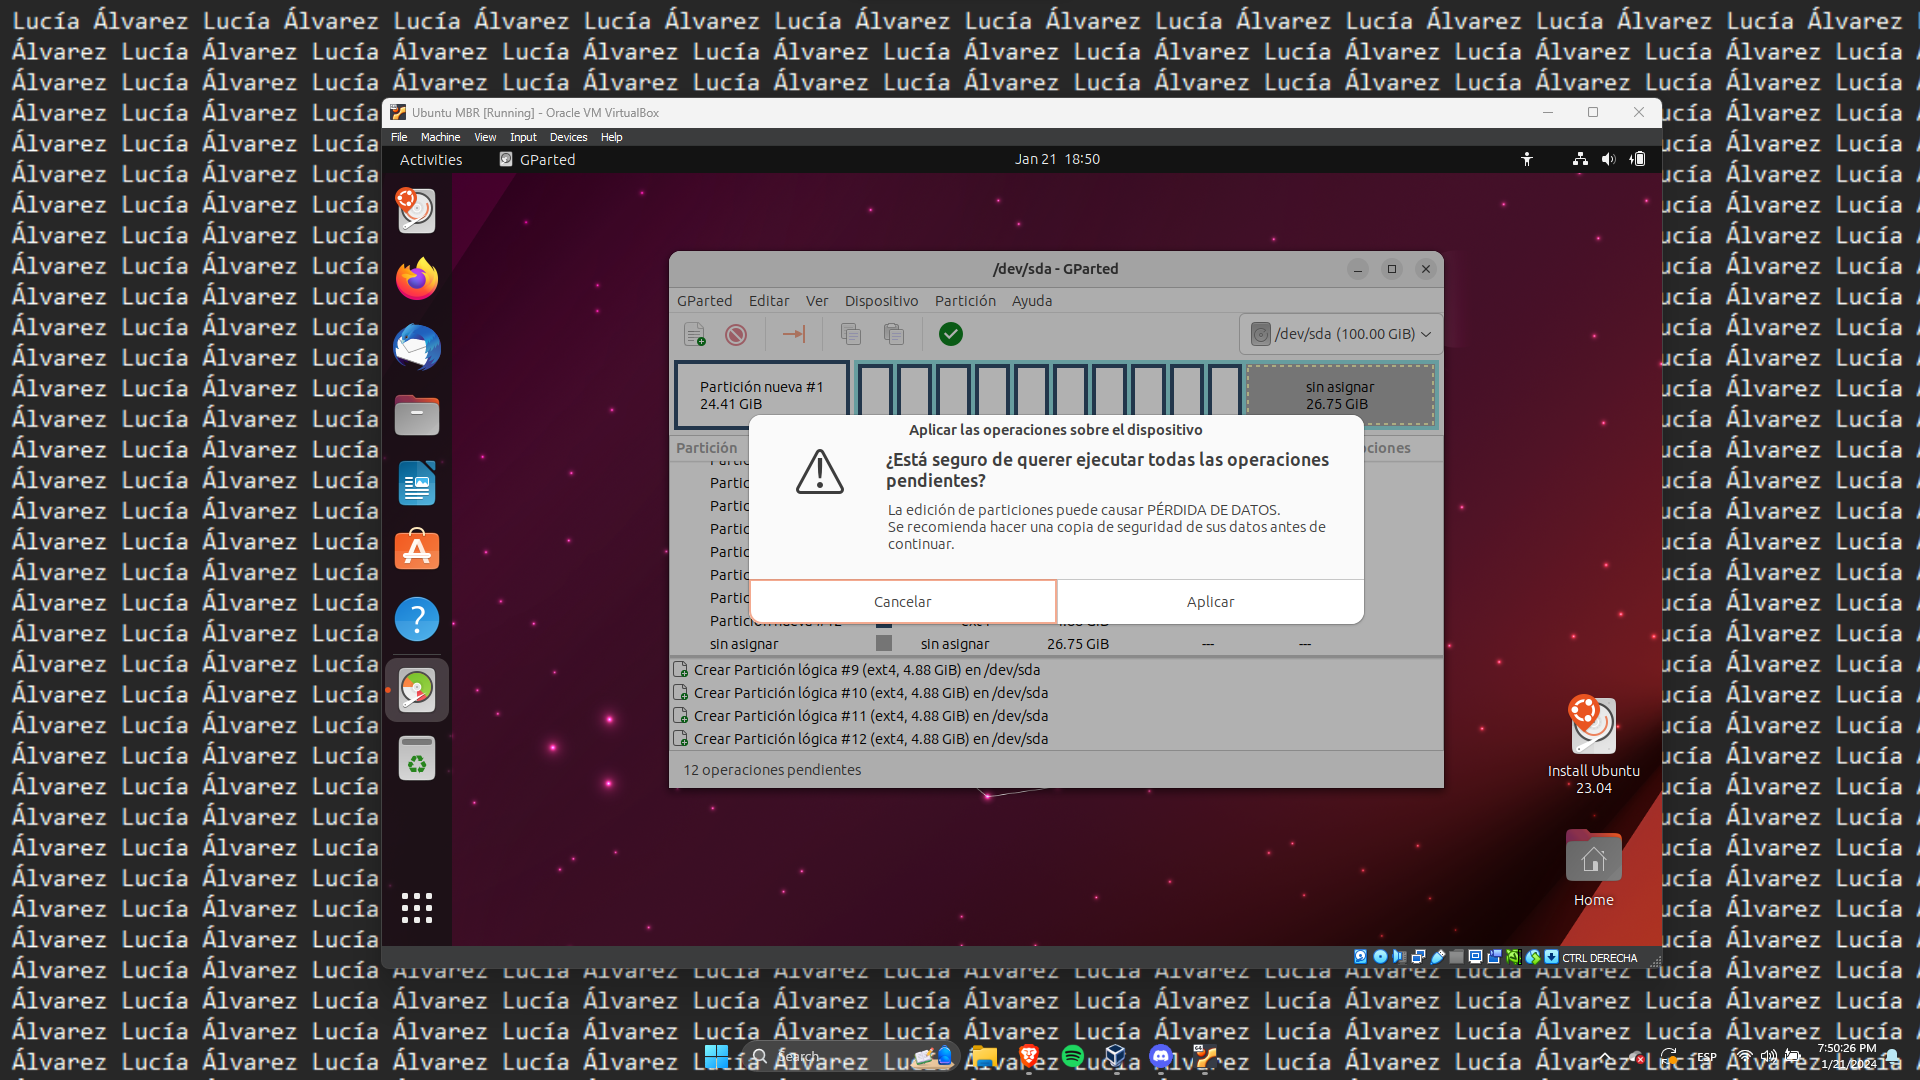Click the paste partition toolbar icon
Image resolution: width=1920 pixels, height=1080 pixels.
[894, 334]
